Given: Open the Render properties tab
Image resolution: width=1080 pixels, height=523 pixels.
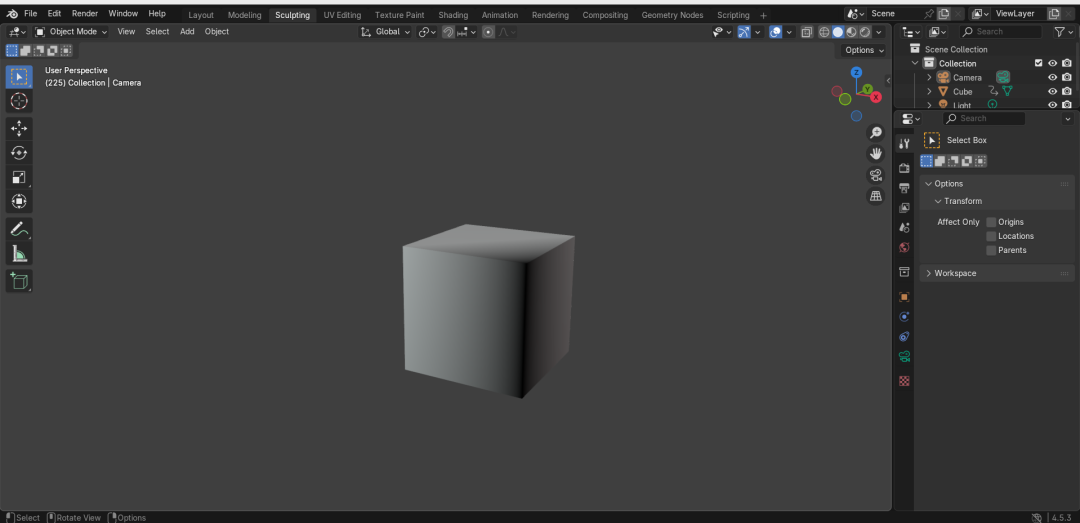Looking at the screenshot, I should (x=904, y=168).
